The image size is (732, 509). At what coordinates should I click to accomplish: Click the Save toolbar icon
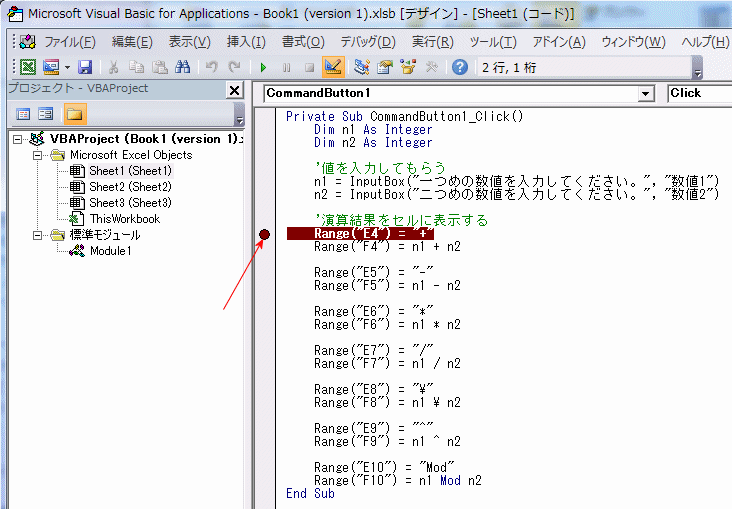pyautogui.click(x=85, y=67)
